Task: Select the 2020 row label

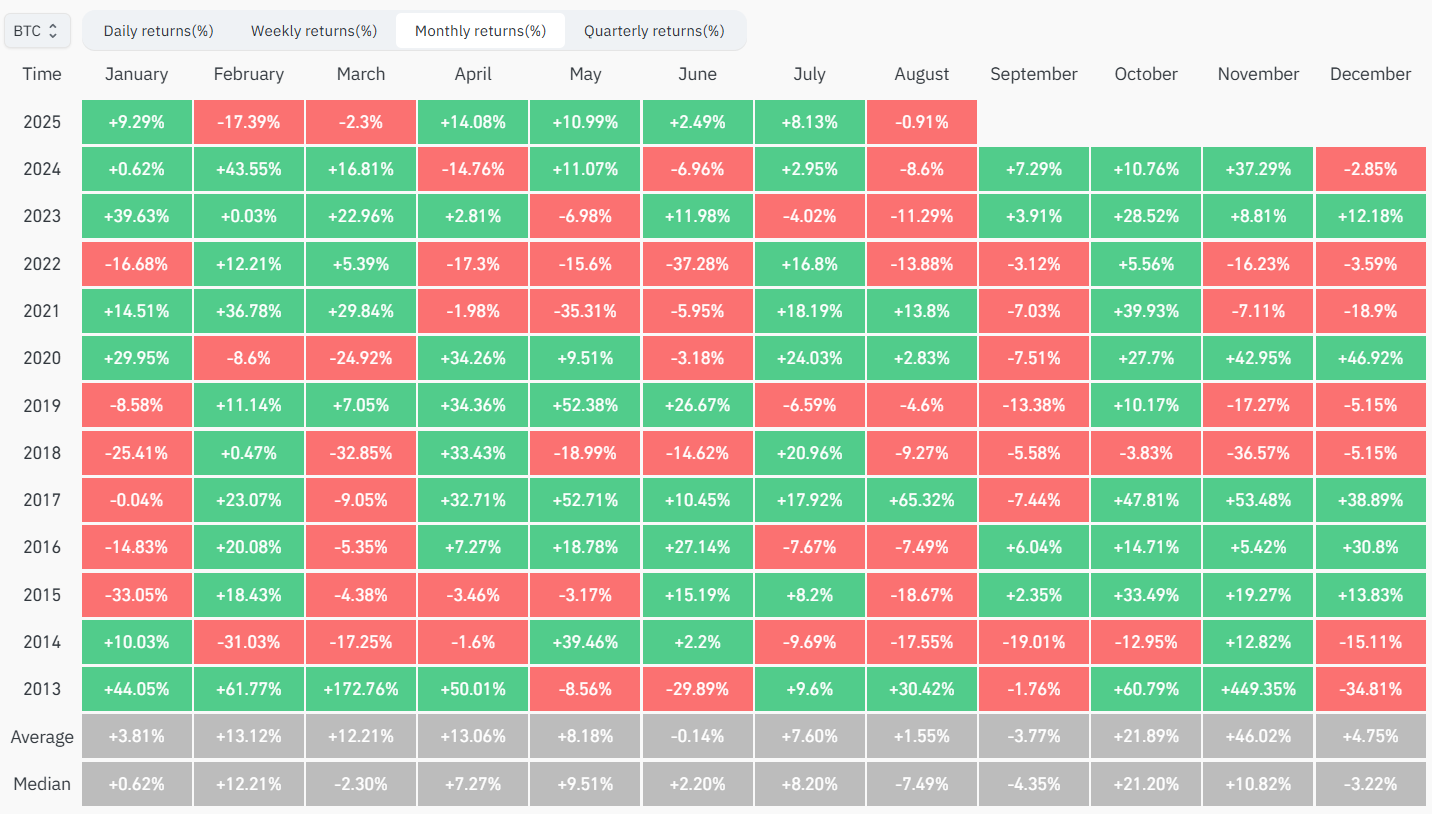Action: tap(42, 358)
